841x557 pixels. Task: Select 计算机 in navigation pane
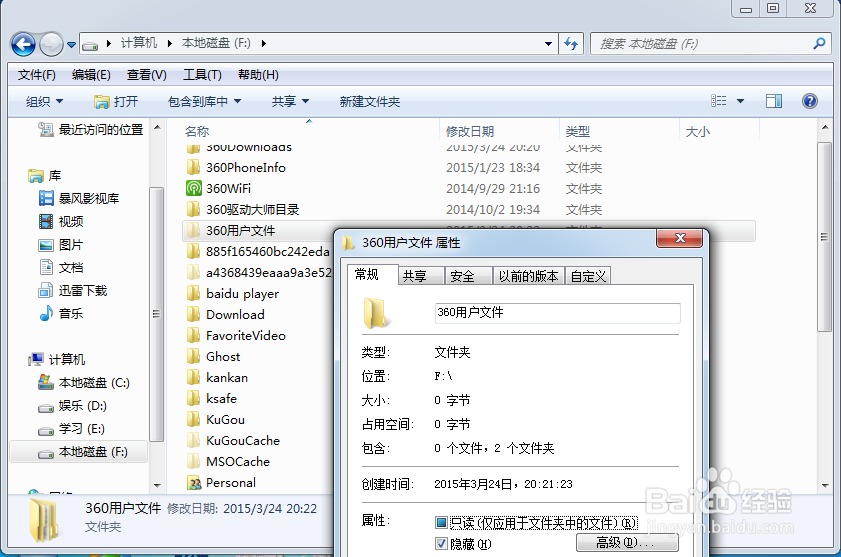point(57,360)
